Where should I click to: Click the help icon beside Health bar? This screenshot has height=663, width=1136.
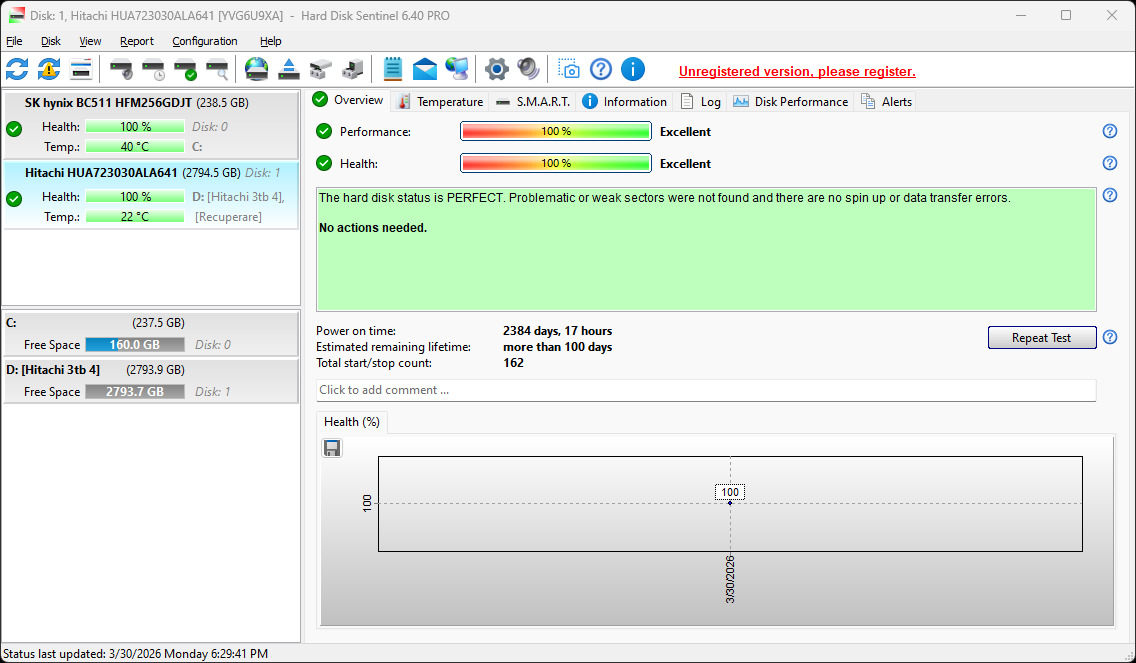pyautogui.click(x=1109, y=163)
